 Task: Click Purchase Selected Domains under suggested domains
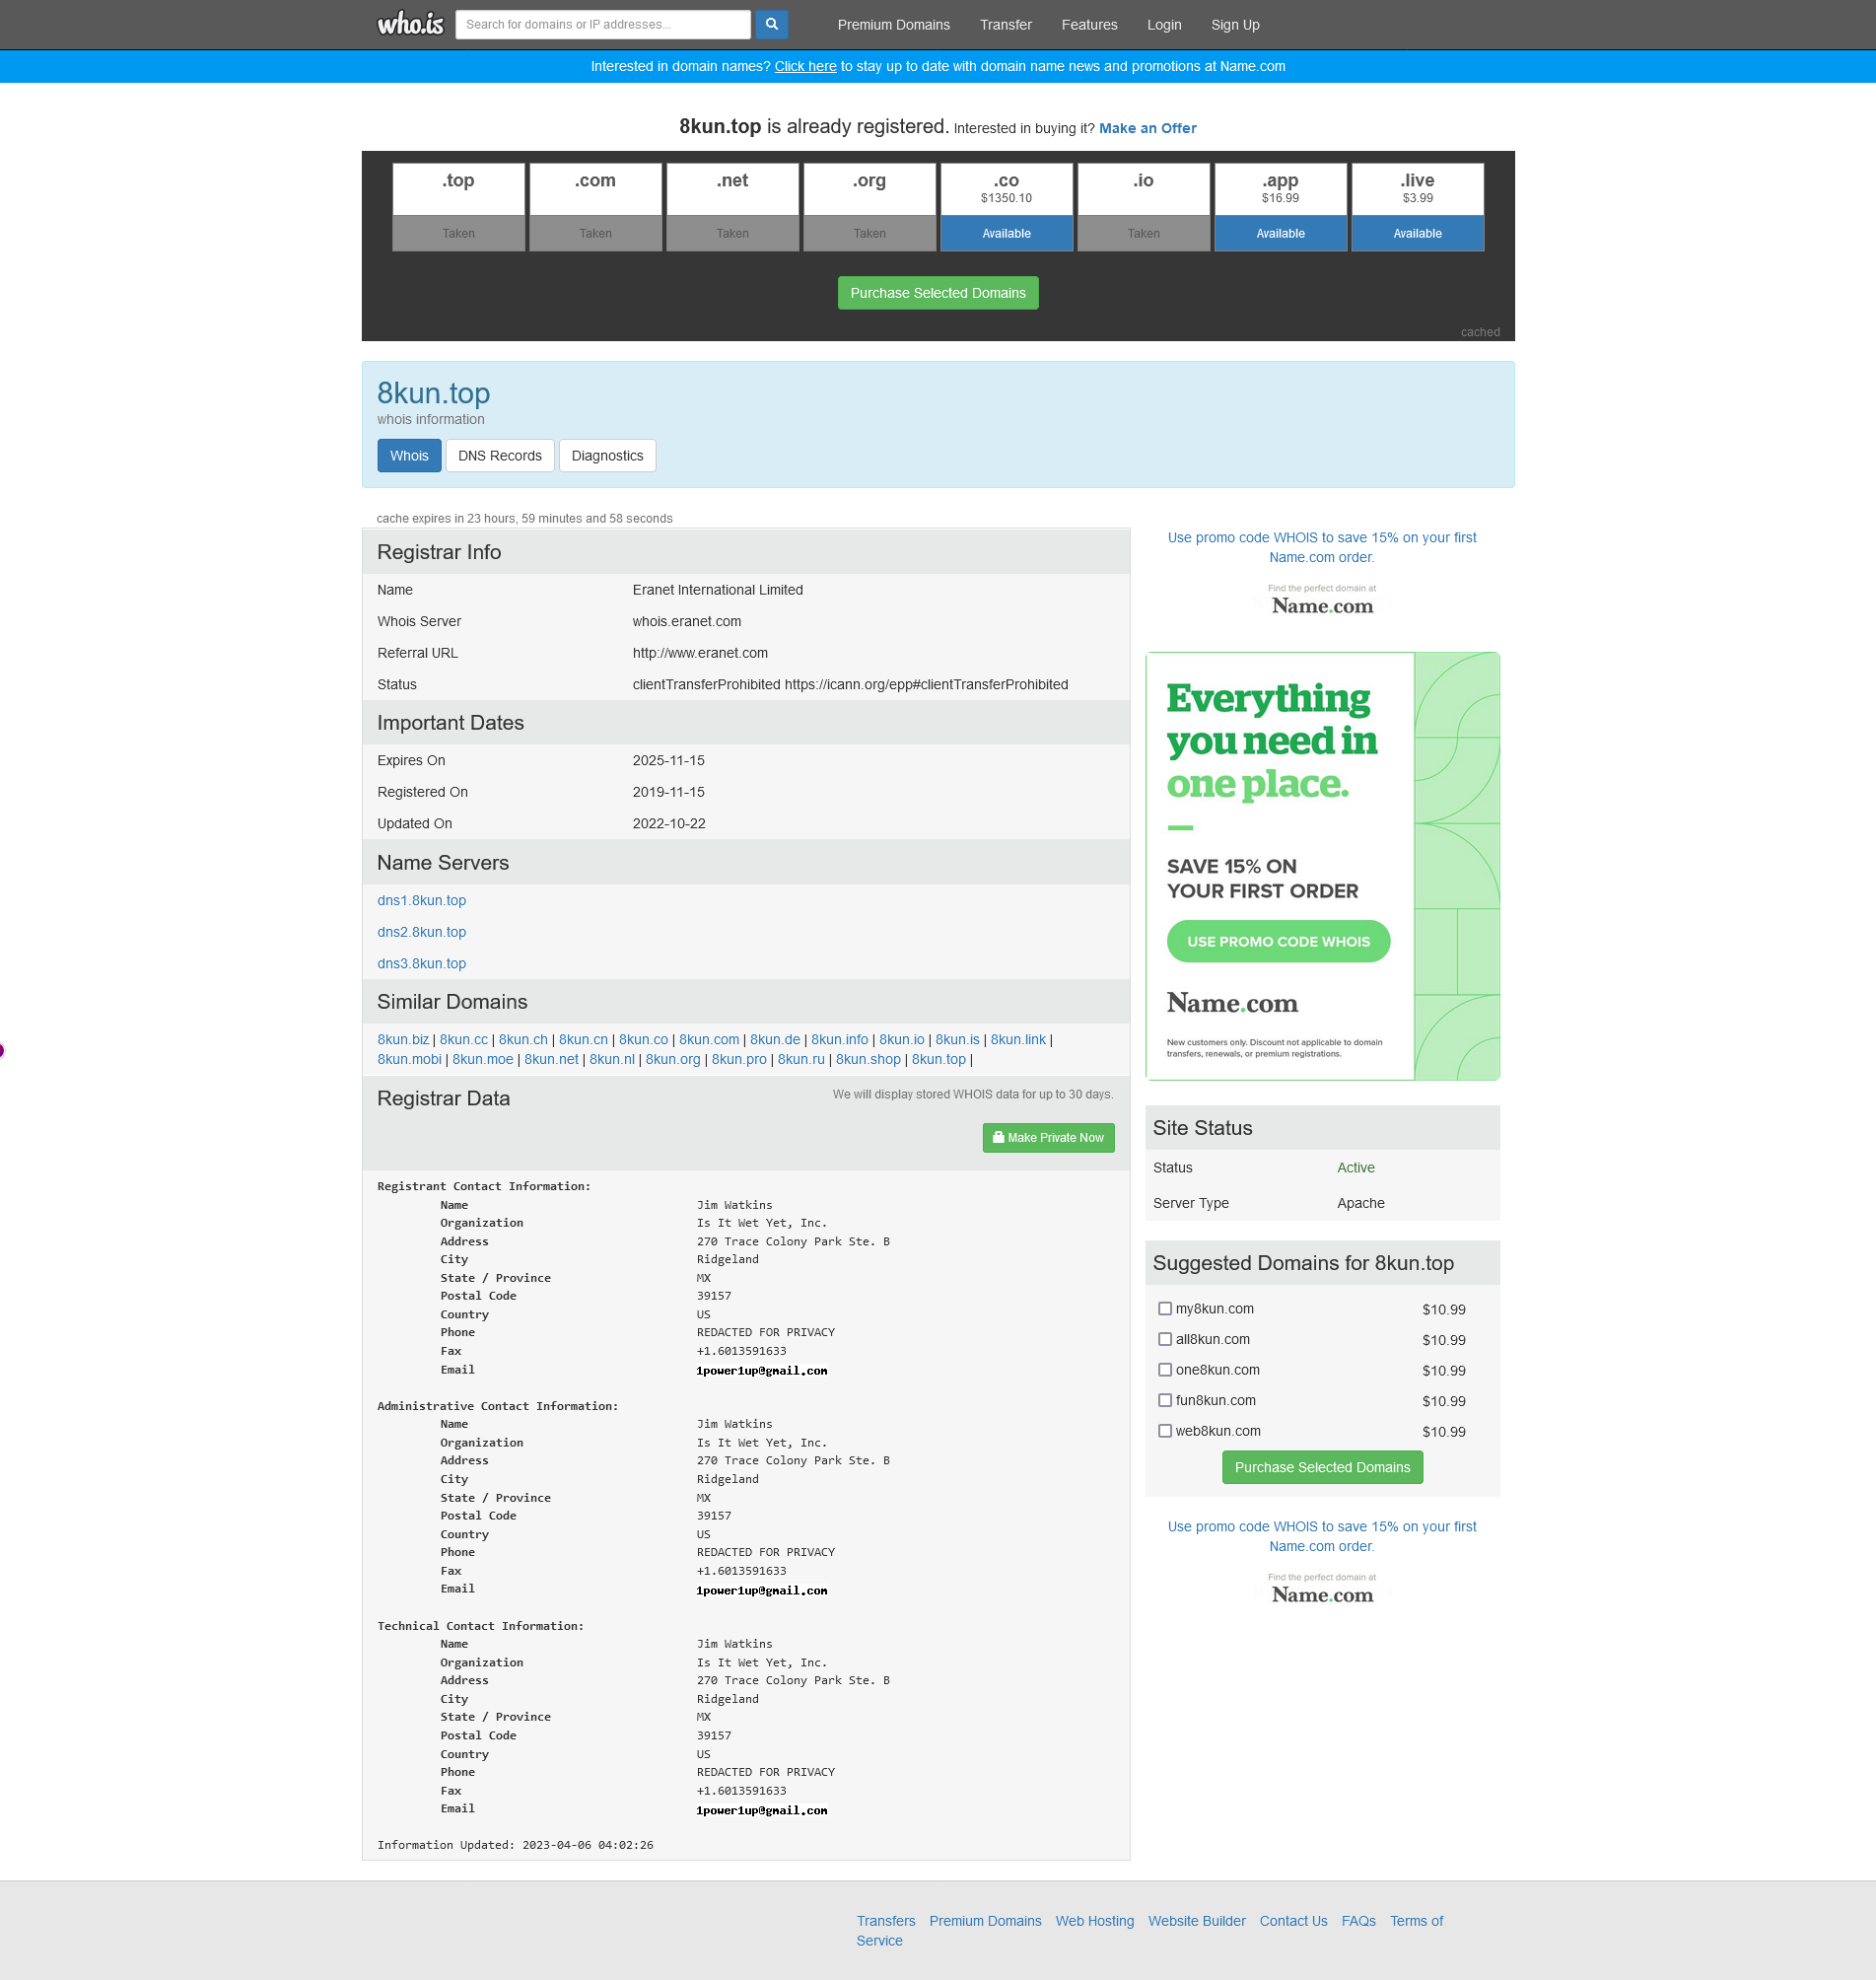1322,1468
